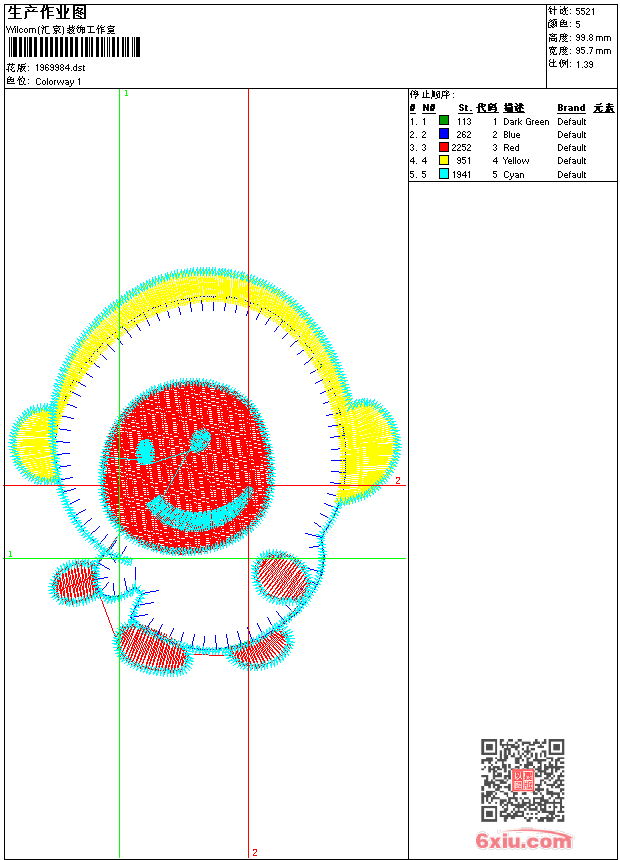Click stitch count 262 in Blue row
Image resolution: width=620 pixels, height=860 pixels.
click(x=464, y=135)
